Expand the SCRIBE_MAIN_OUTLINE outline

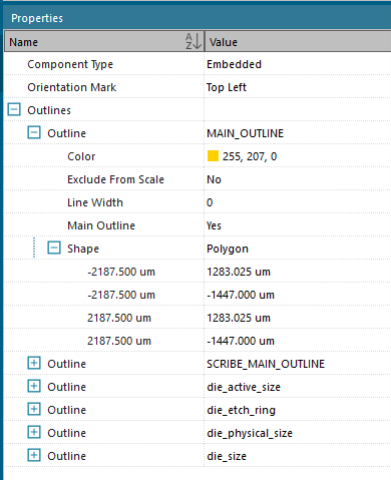[34, 363]
